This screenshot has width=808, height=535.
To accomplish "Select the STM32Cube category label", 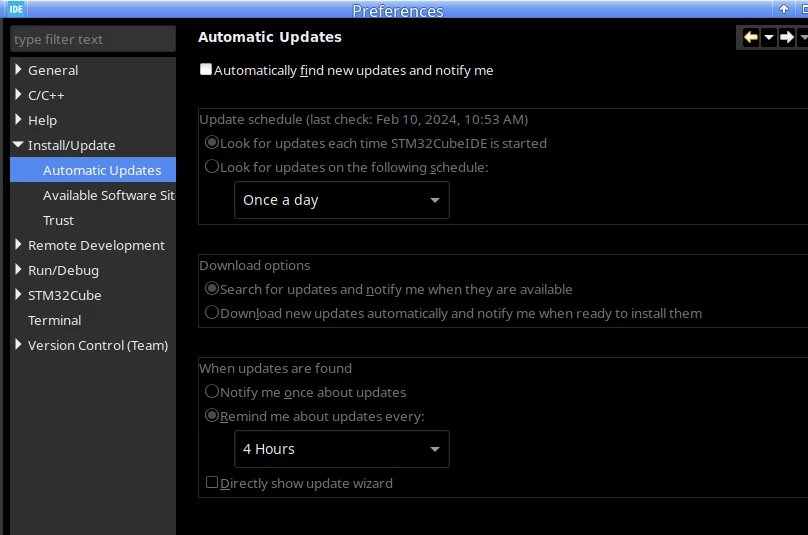I will [64, 295].
